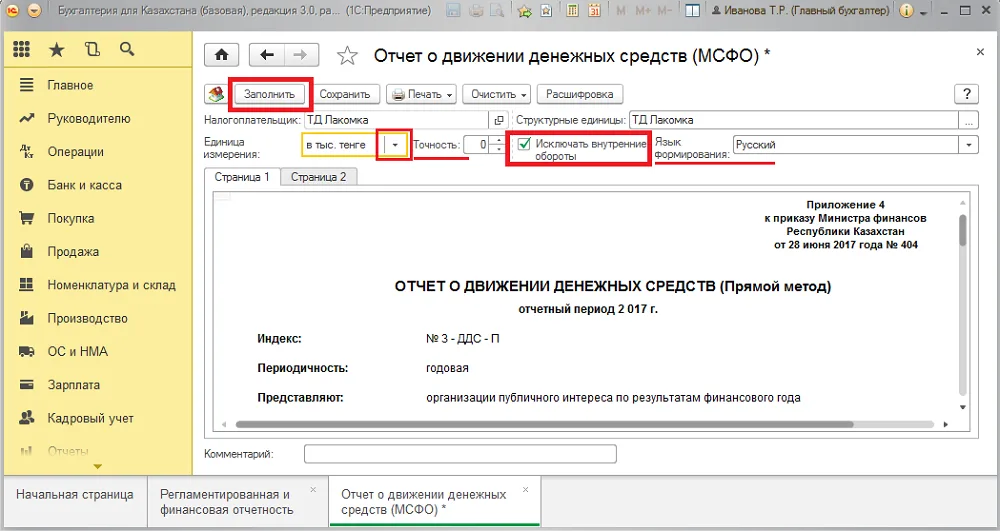Open Язык формирования dropdown arrow
The image size is (1000, 531).
(969, 145)
